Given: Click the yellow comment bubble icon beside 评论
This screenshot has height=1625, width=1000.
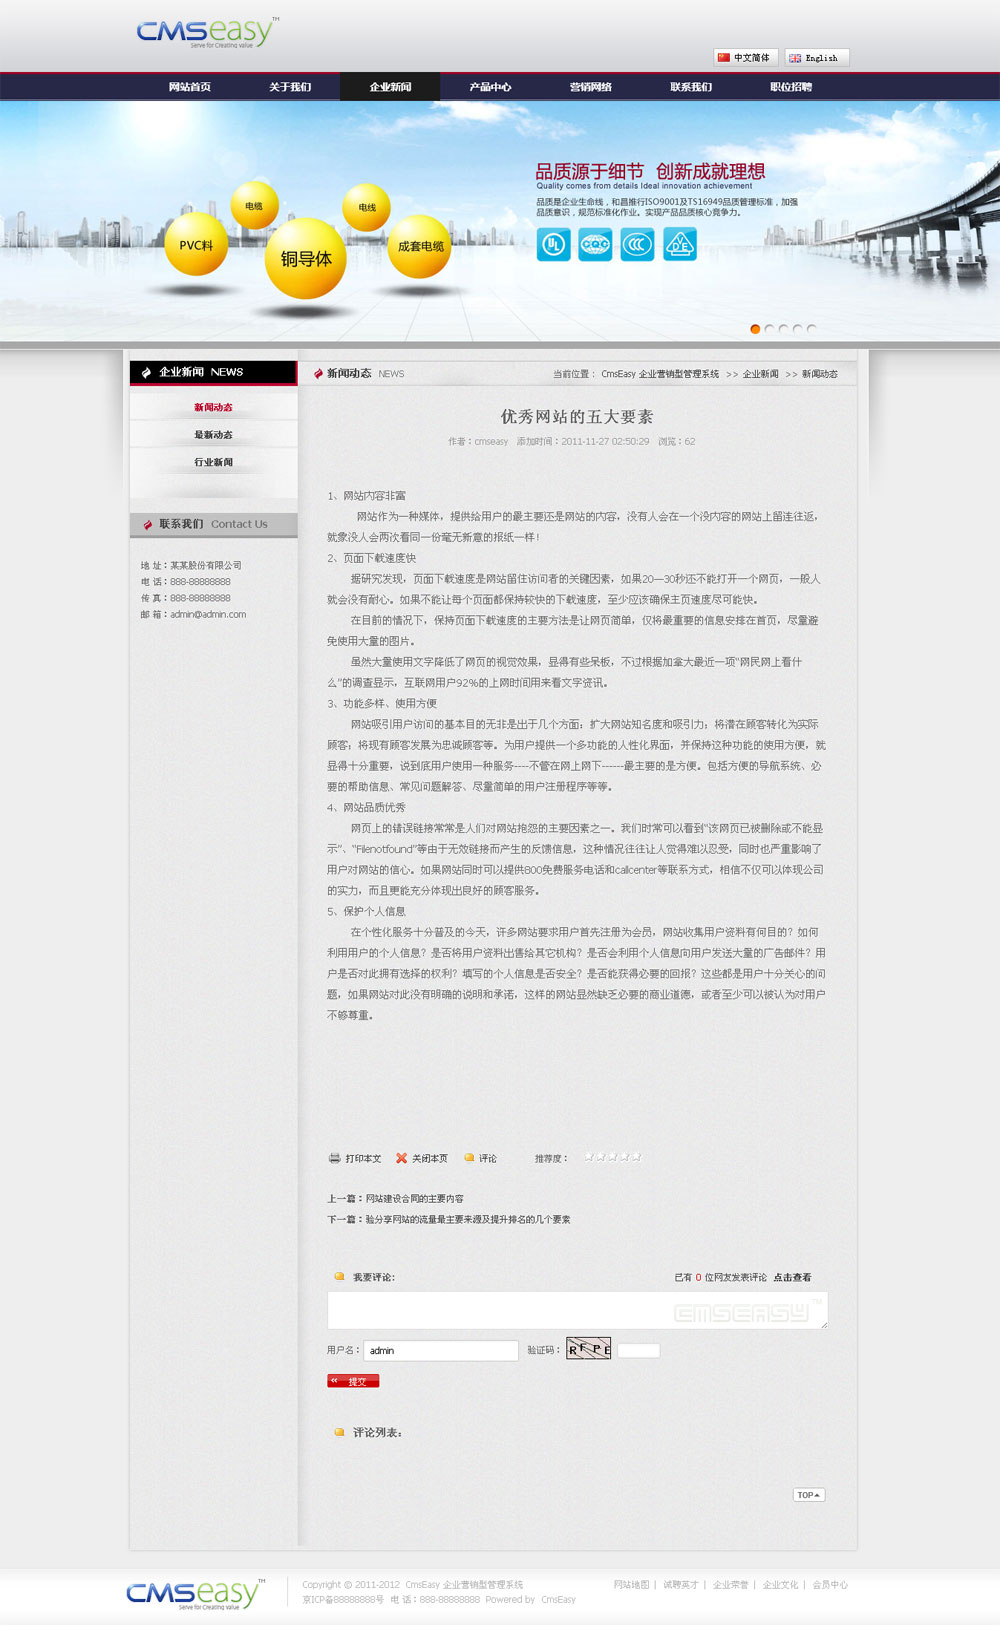Looking at the screenshot, I should coord(469,1158).
